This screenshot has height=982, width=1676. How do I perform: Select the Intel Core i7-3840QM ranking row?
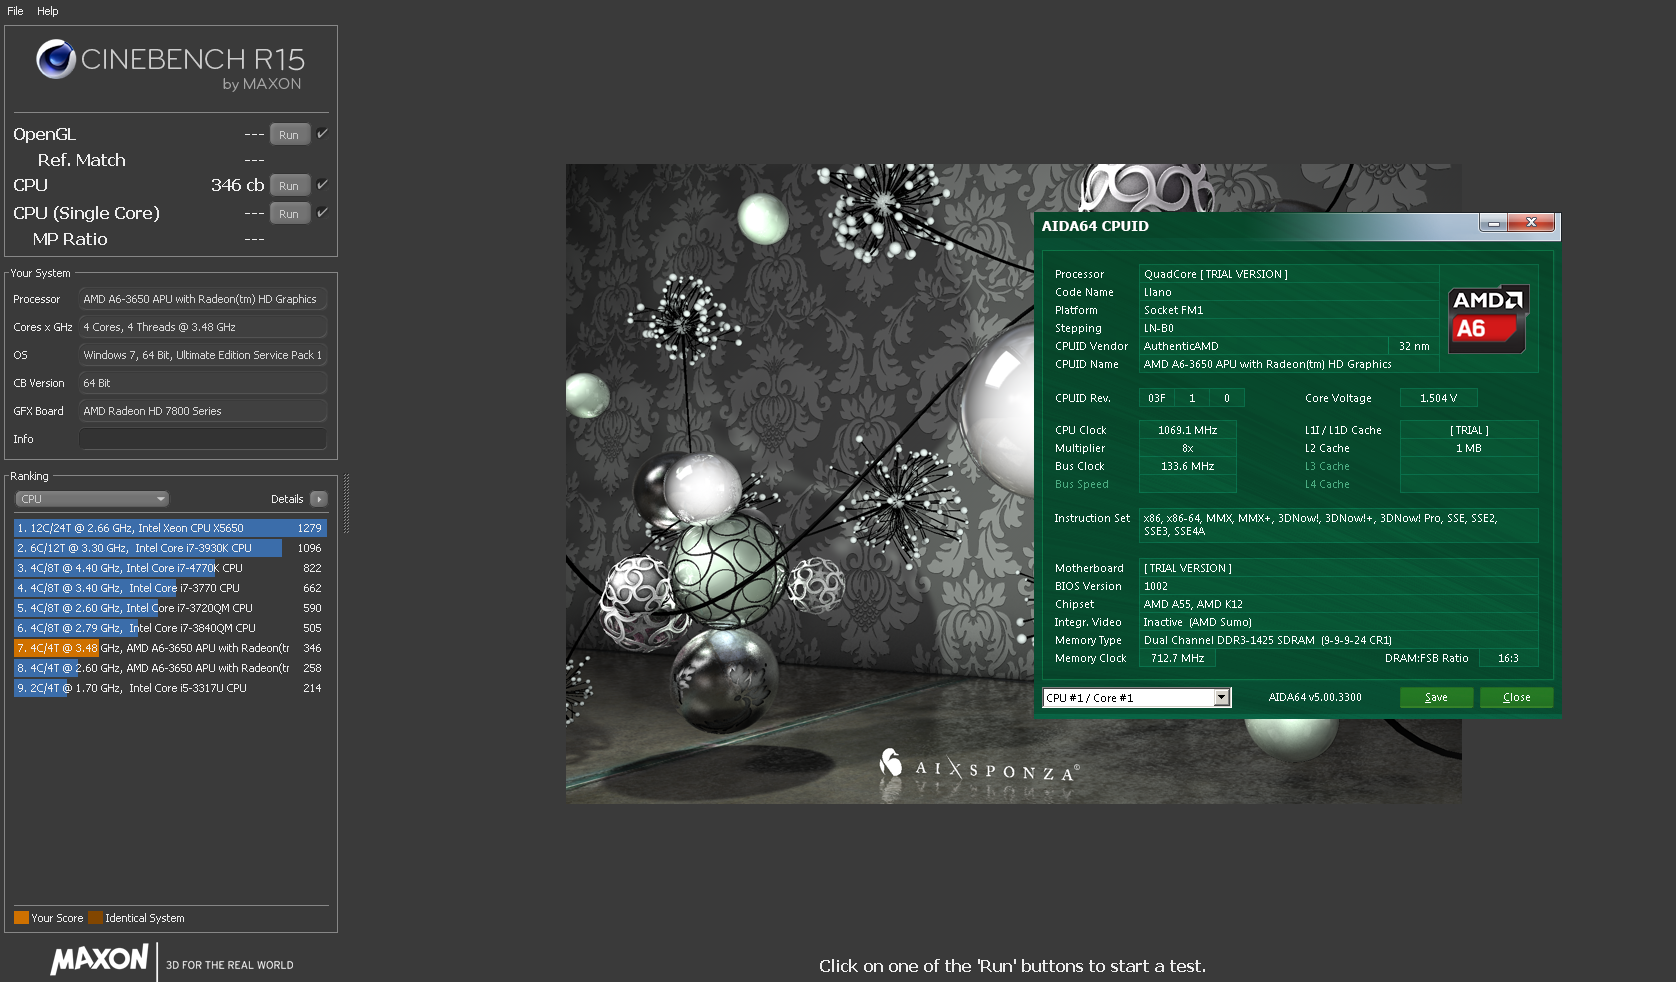tap(170, 628)
